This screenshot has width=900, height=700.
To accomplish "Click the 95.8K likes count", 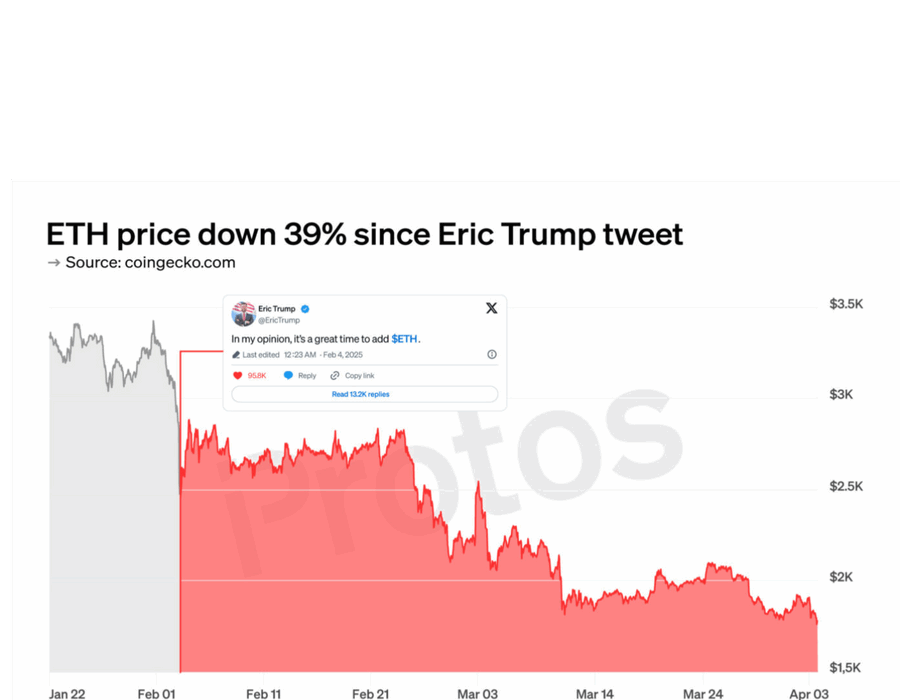I will coord(257,375).
